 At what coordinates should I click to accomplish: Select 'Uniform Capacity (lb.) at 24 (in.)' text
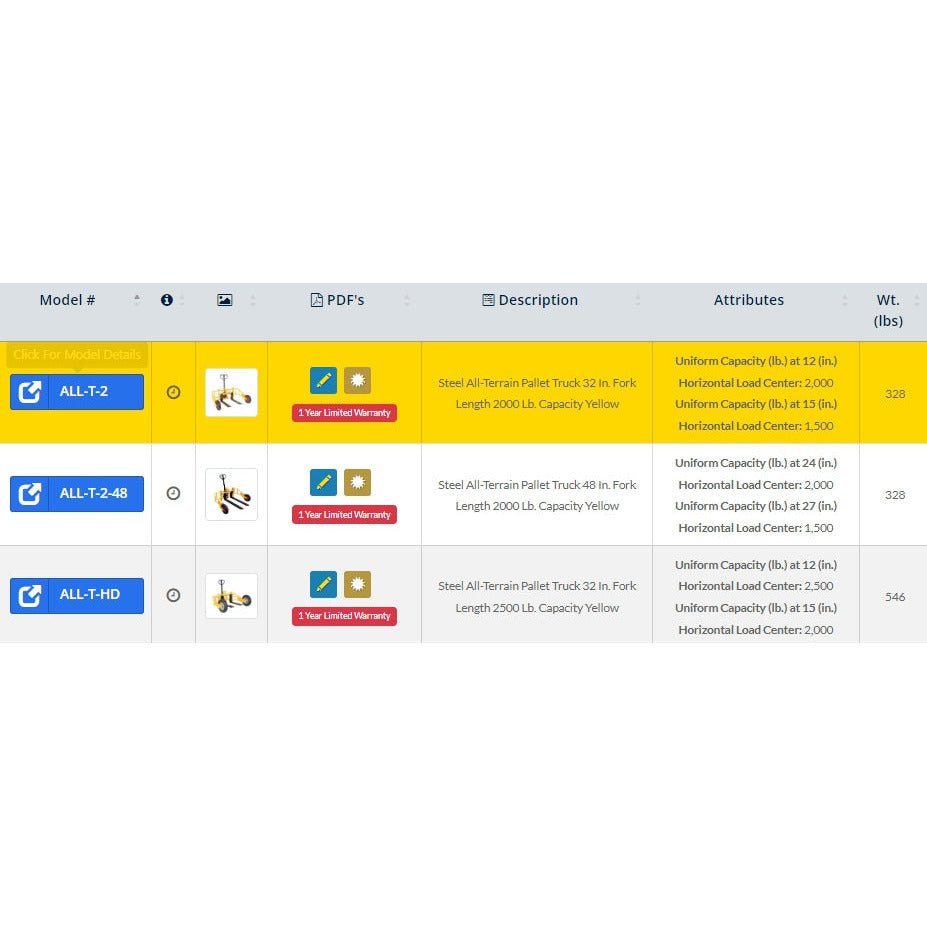pyautogui.click(x=756, y=463)
